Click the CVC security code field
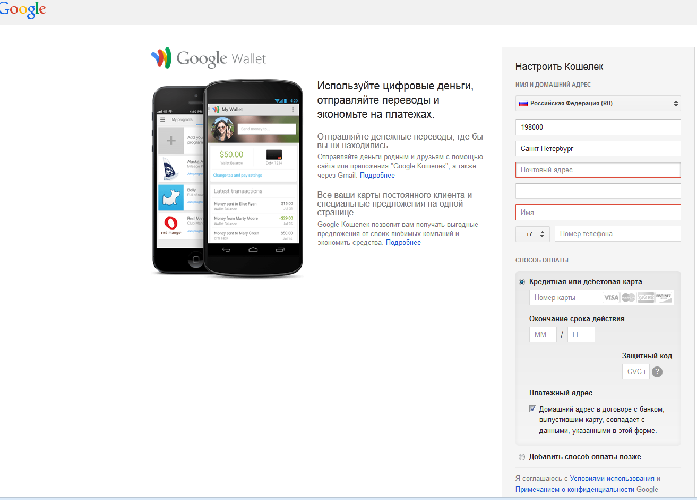Screen dimensions: 697x502 coord(636,371)
